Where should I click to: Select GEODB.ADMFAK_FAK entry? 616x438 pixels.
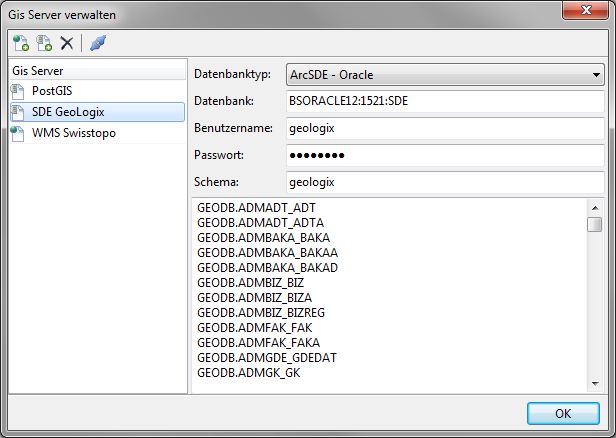255,328
